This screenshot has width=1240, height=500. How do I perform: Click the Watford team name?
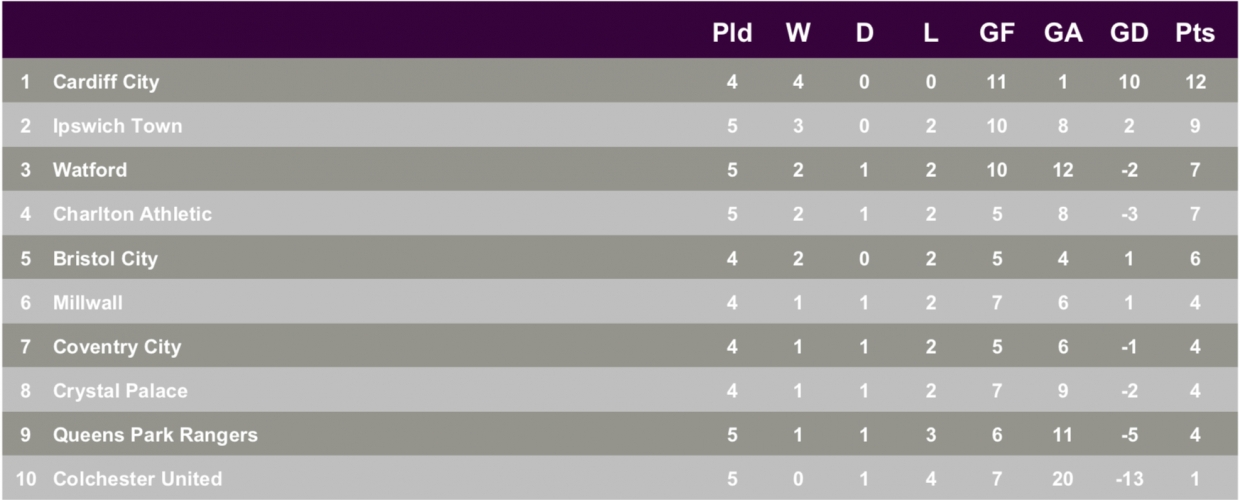point(90,170)
